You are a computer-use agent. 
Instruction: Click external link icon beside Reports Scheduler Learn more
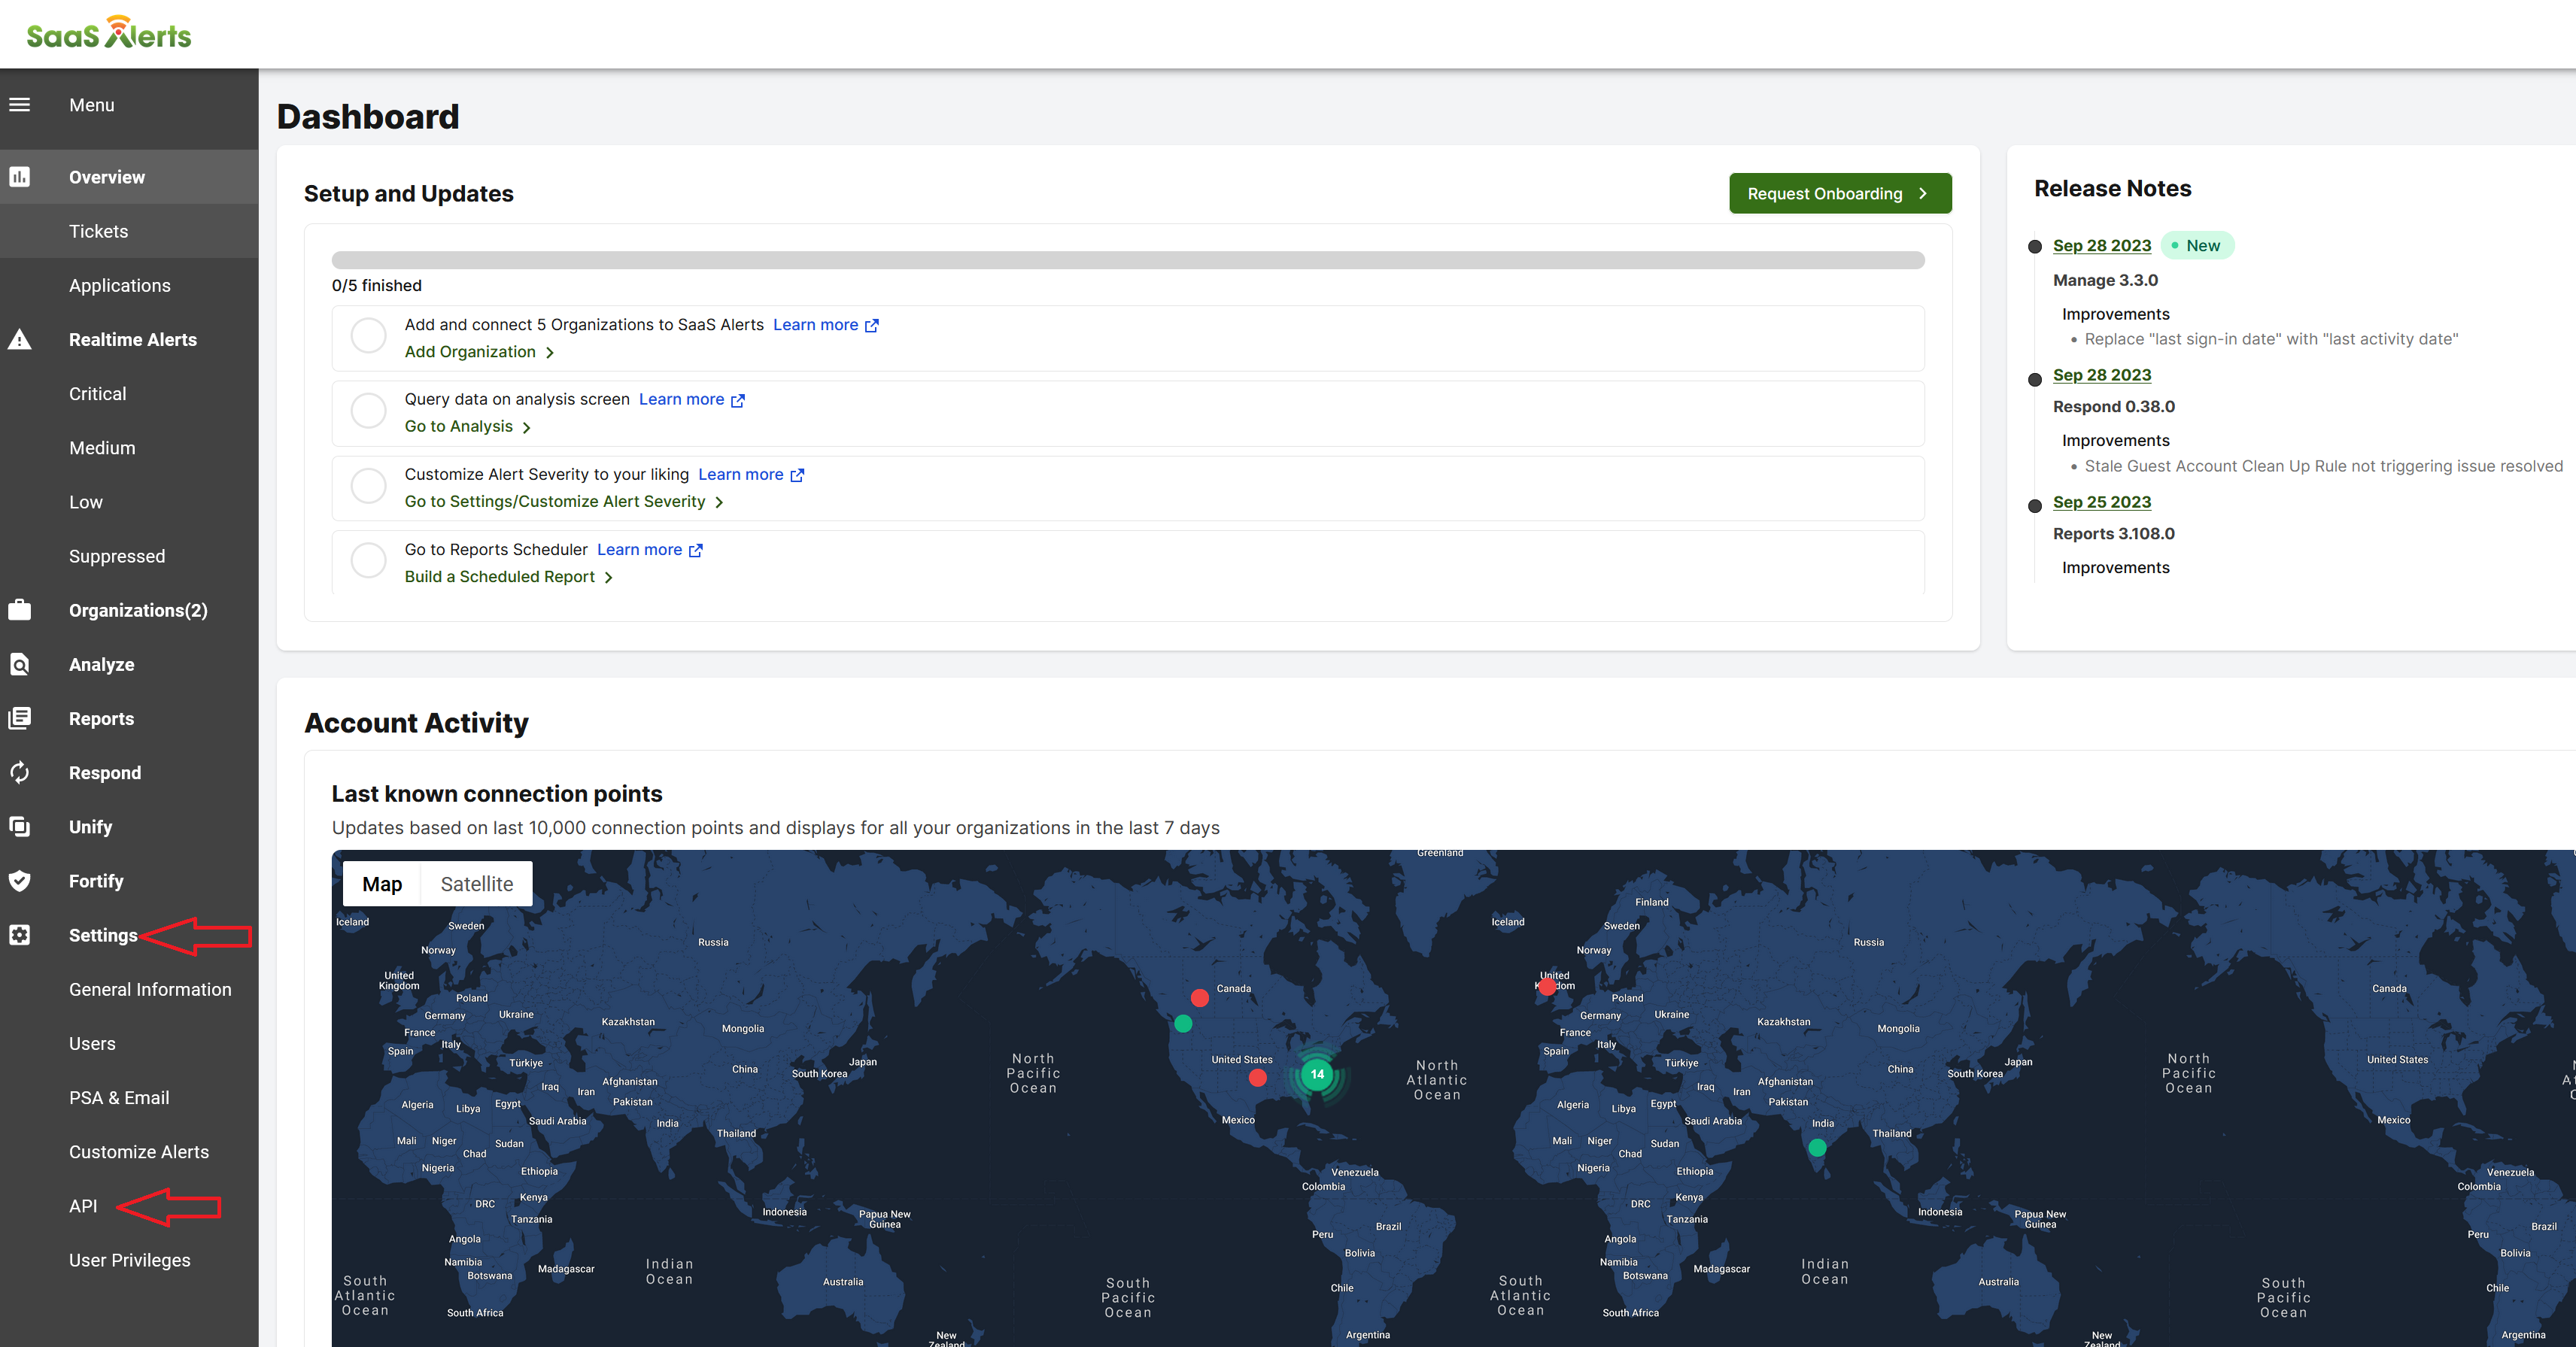[x=696, y=550]
